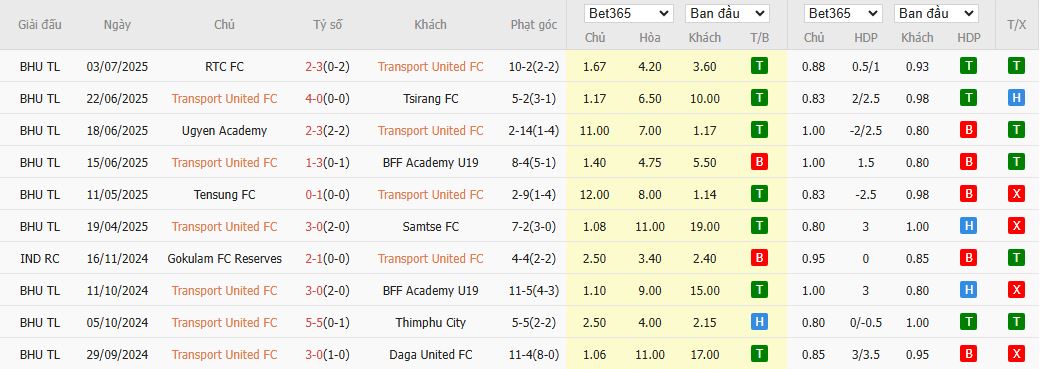Click the Tỷ số column header
Image resolution: width=1040 pixels, height=369 pixels.
[x=328, y=25]
